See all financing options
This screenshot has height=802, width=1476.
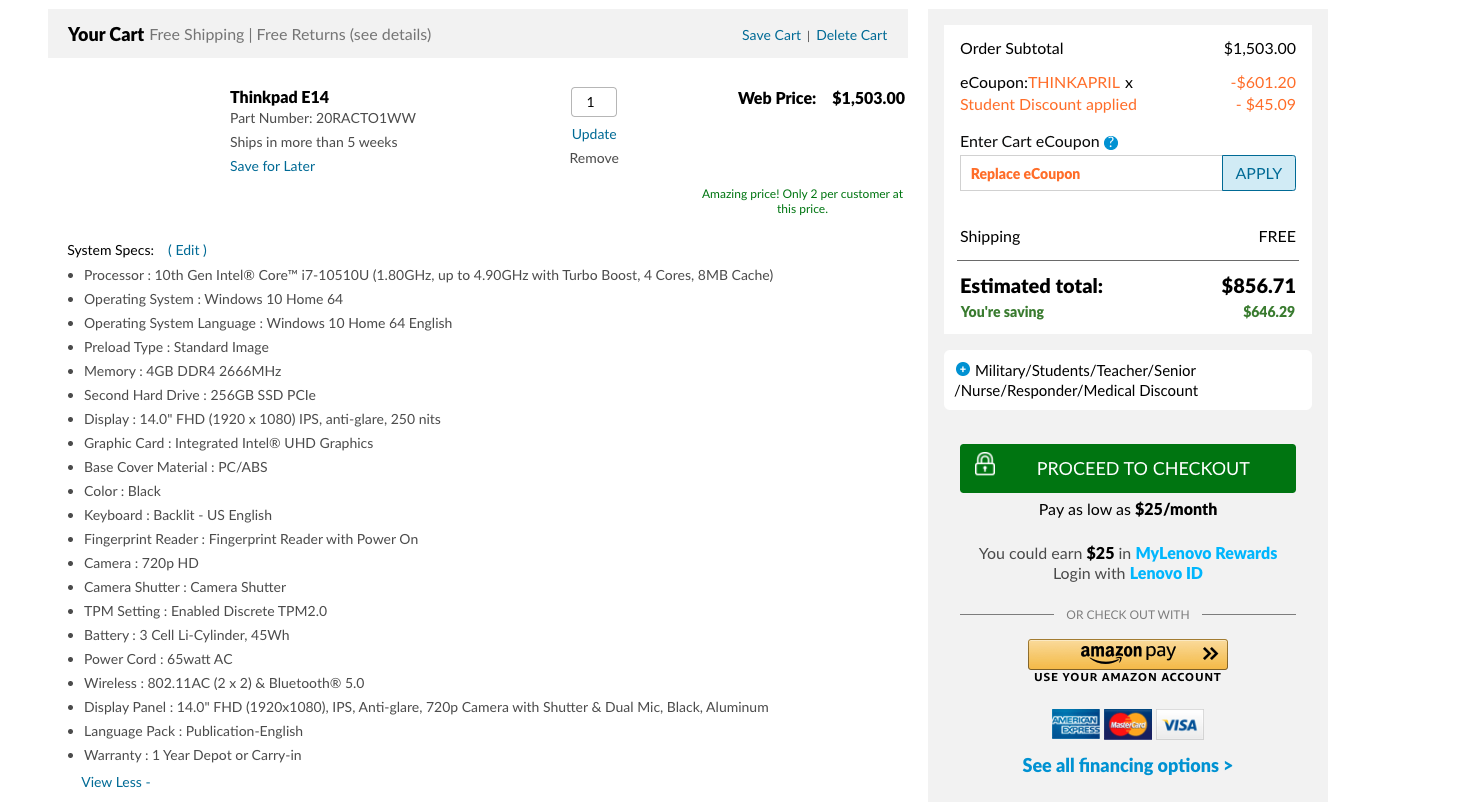pos(1127,765)
